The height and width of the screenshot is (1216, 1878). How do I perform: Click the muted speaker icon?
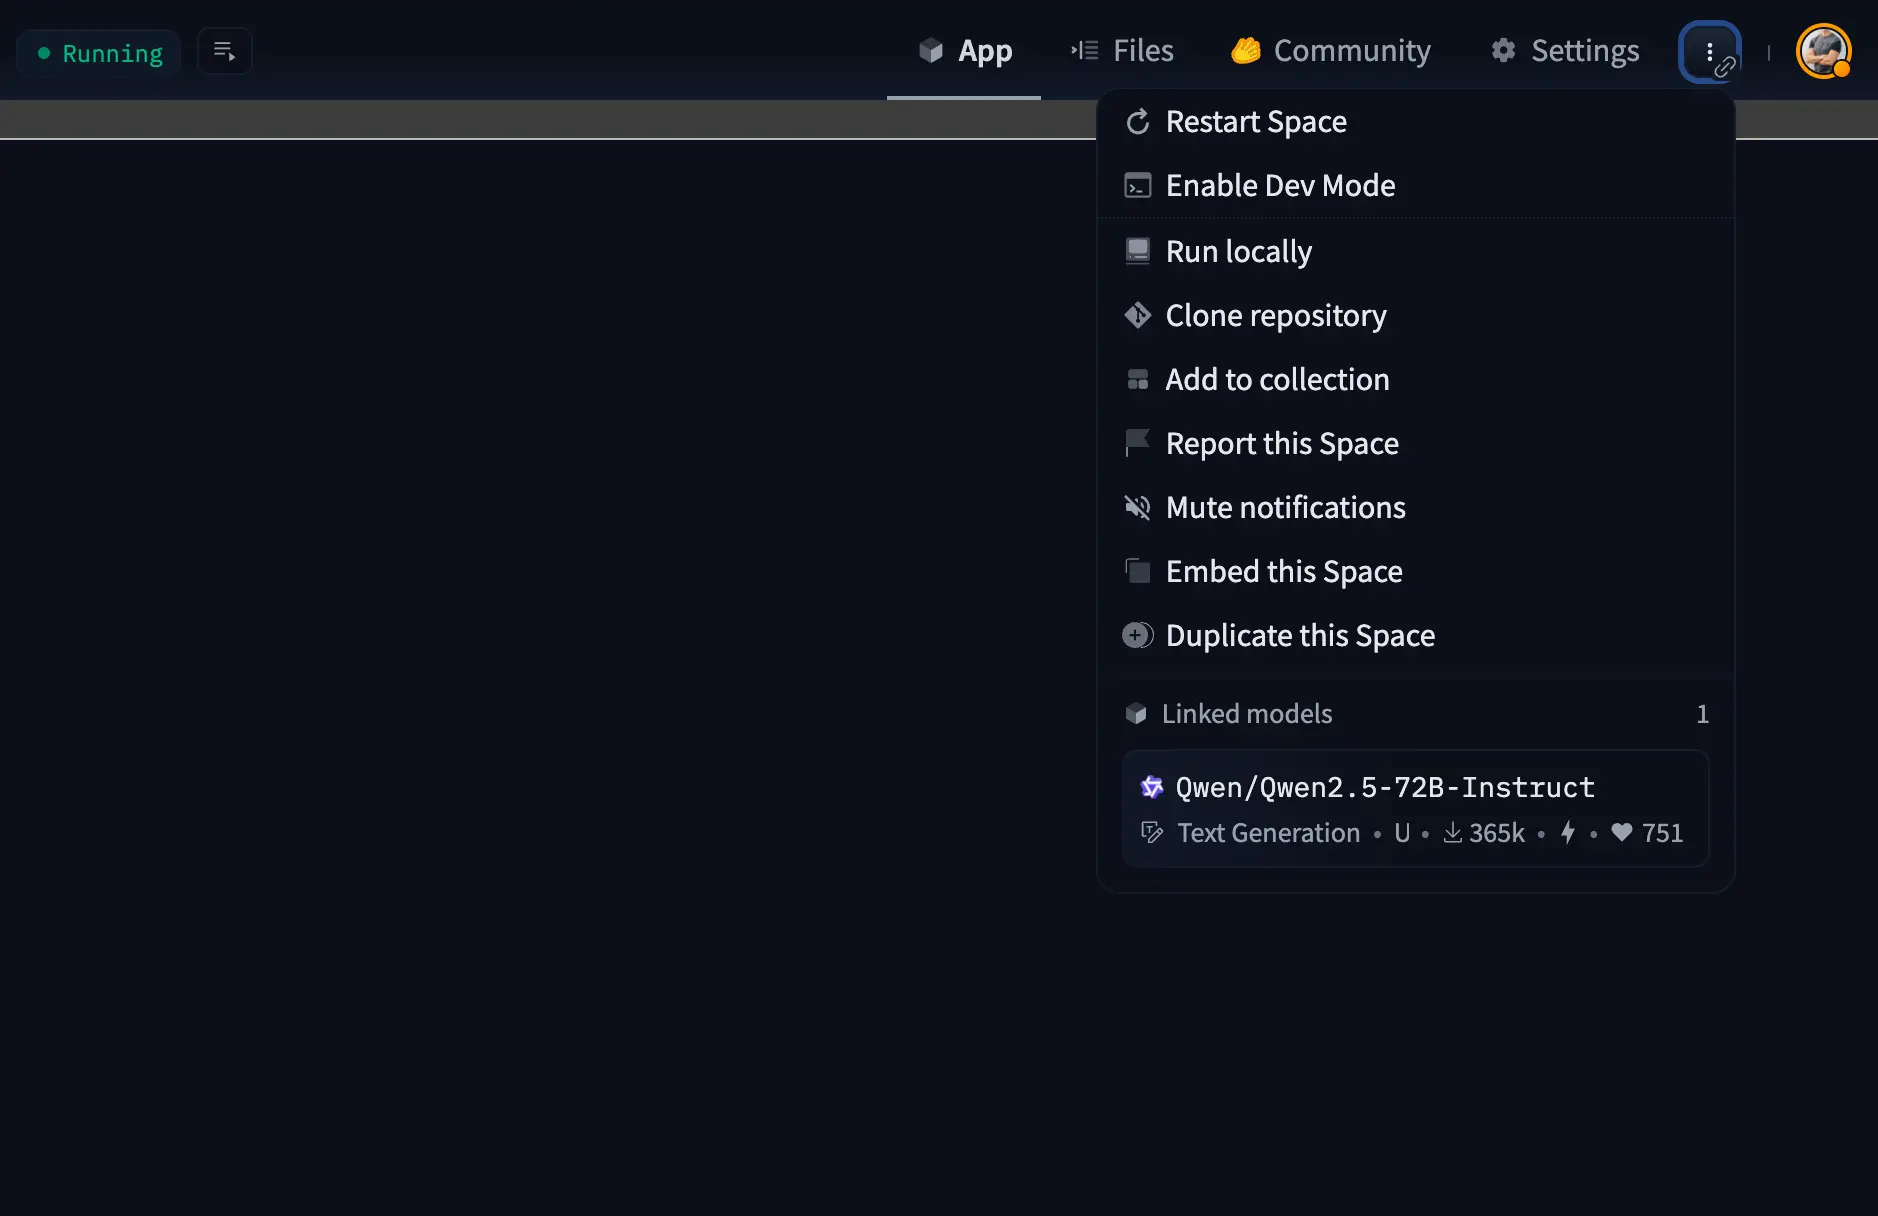pos(1138,508)
